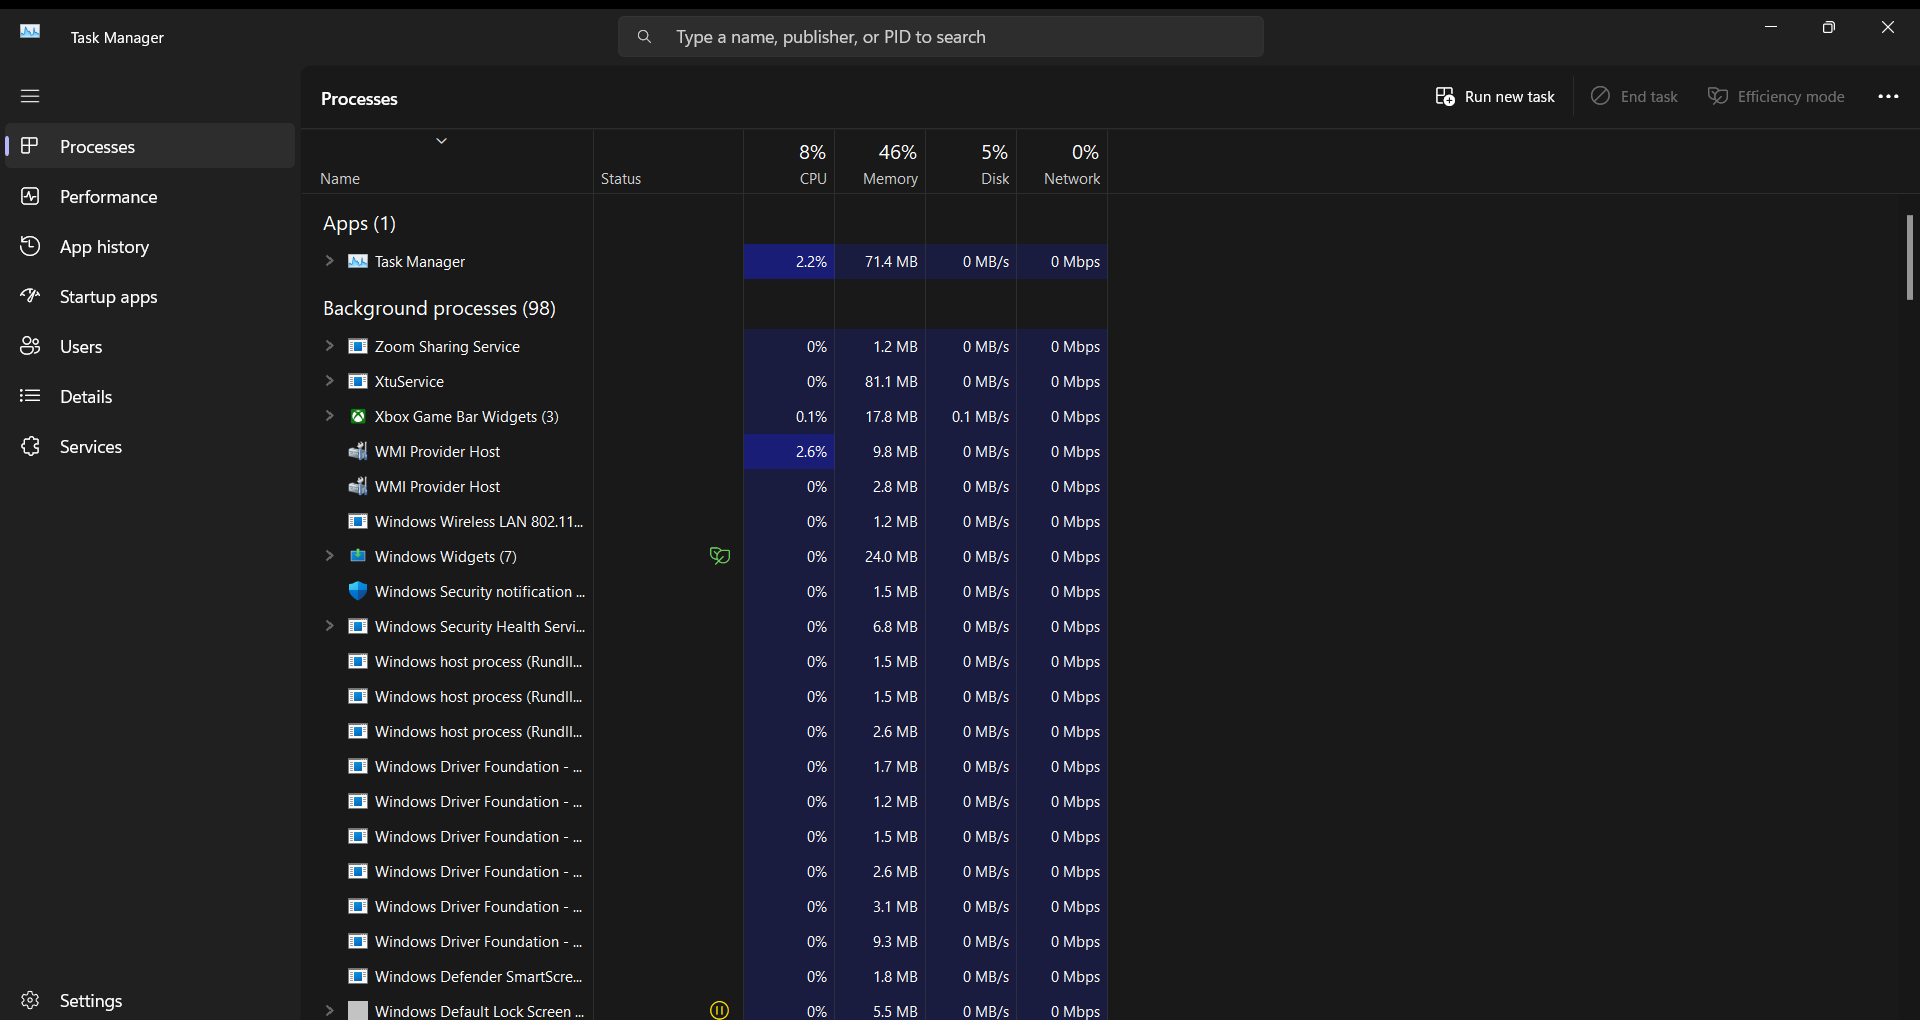Click the search magnifier icon
This screenshot has height=1020, width=1920.
pos(644,37)
